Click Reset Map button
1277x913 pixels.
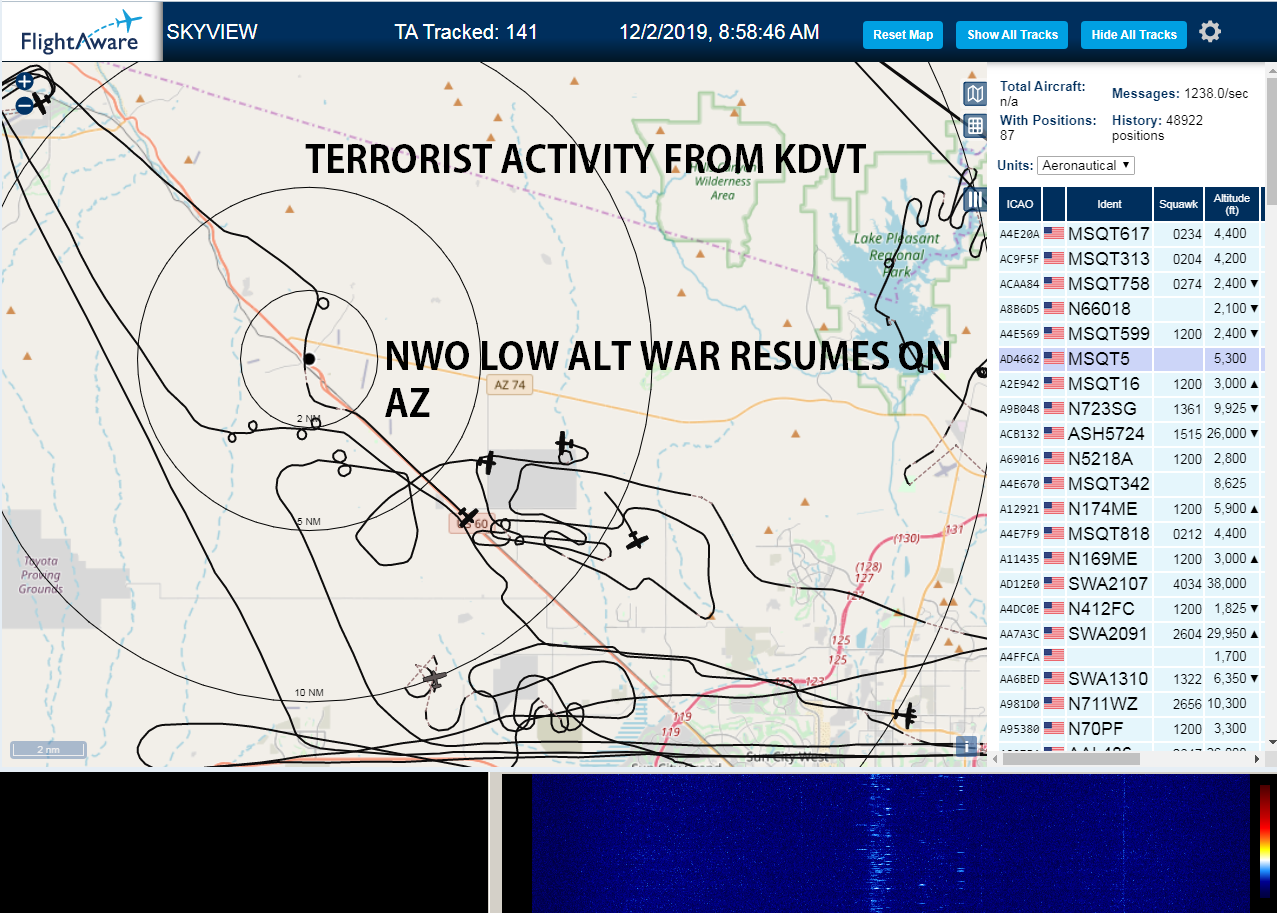pos(903,35)
